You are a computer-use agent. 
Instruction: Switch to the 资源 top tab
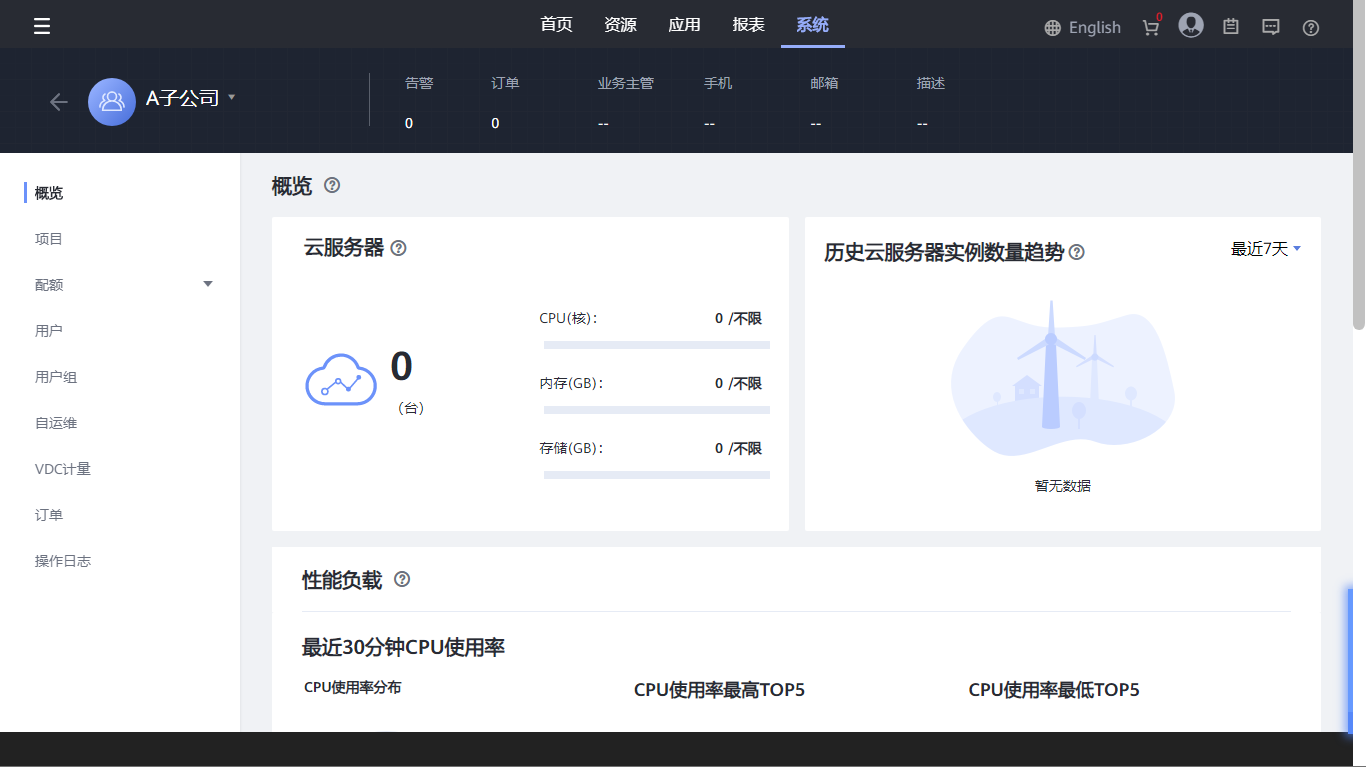tap(620, 25)
